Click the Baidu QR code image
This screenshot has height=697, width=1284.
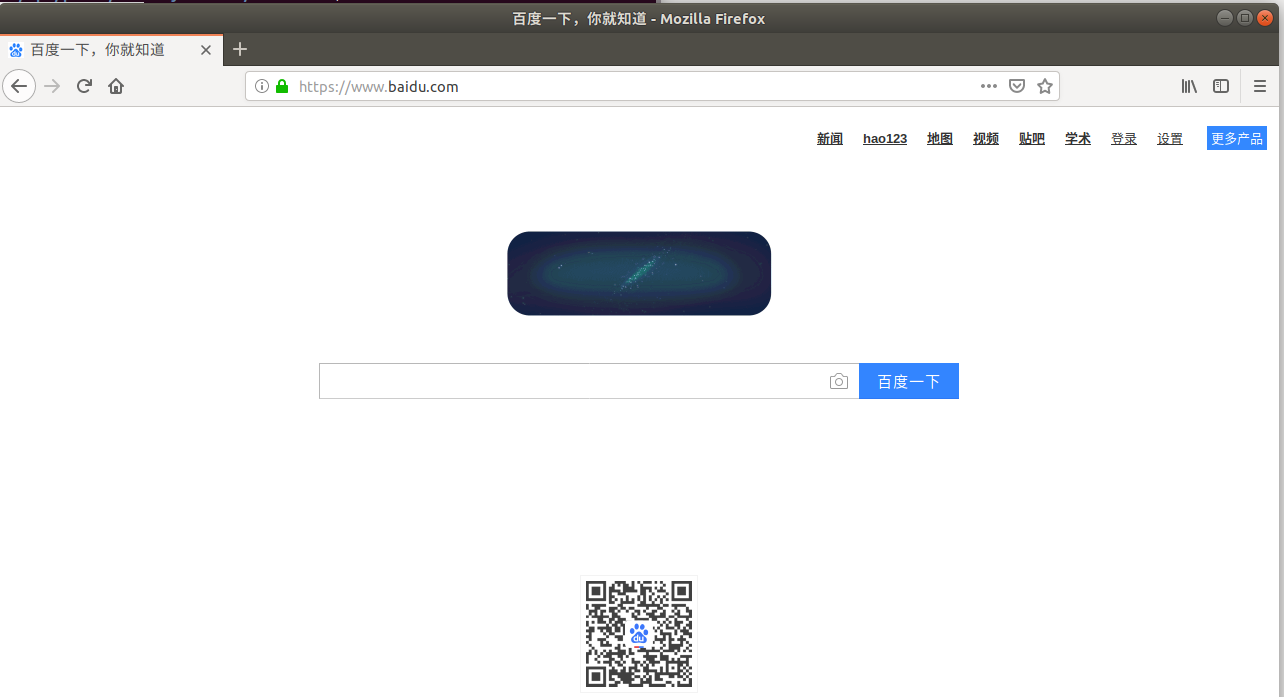[x=639, y=634]
